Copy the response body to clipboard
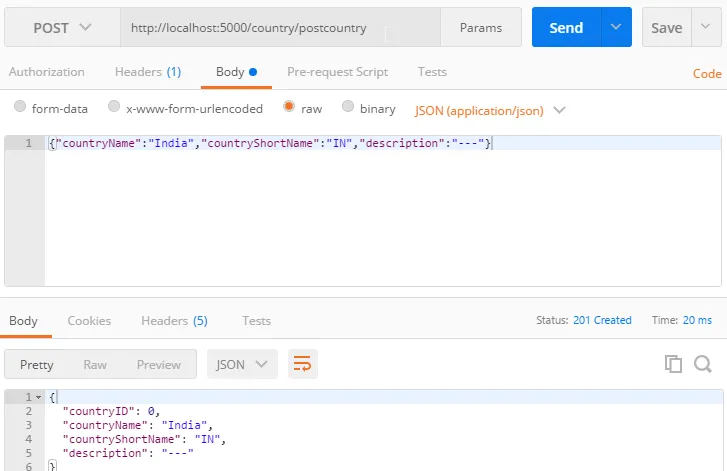The height and width of the screenshot is (471, 727). (673, 364)
